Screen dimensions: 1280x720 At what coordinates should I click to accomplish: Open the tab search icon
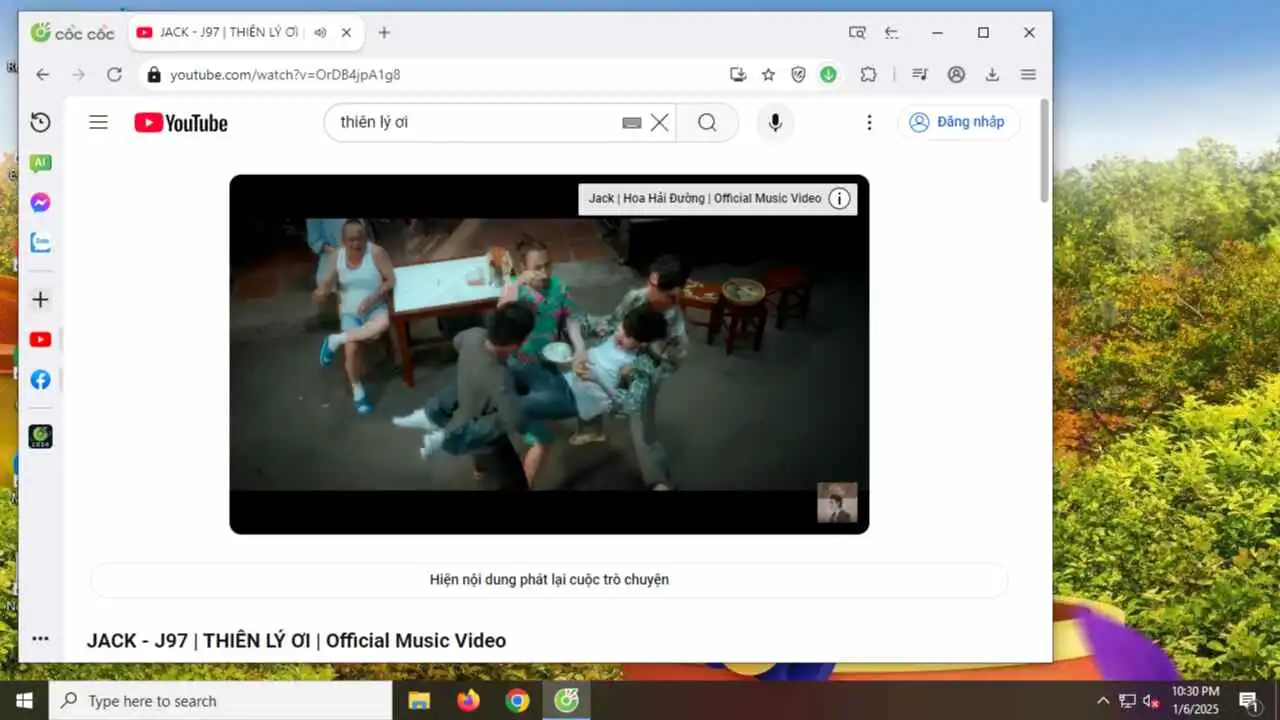point(857,32)
